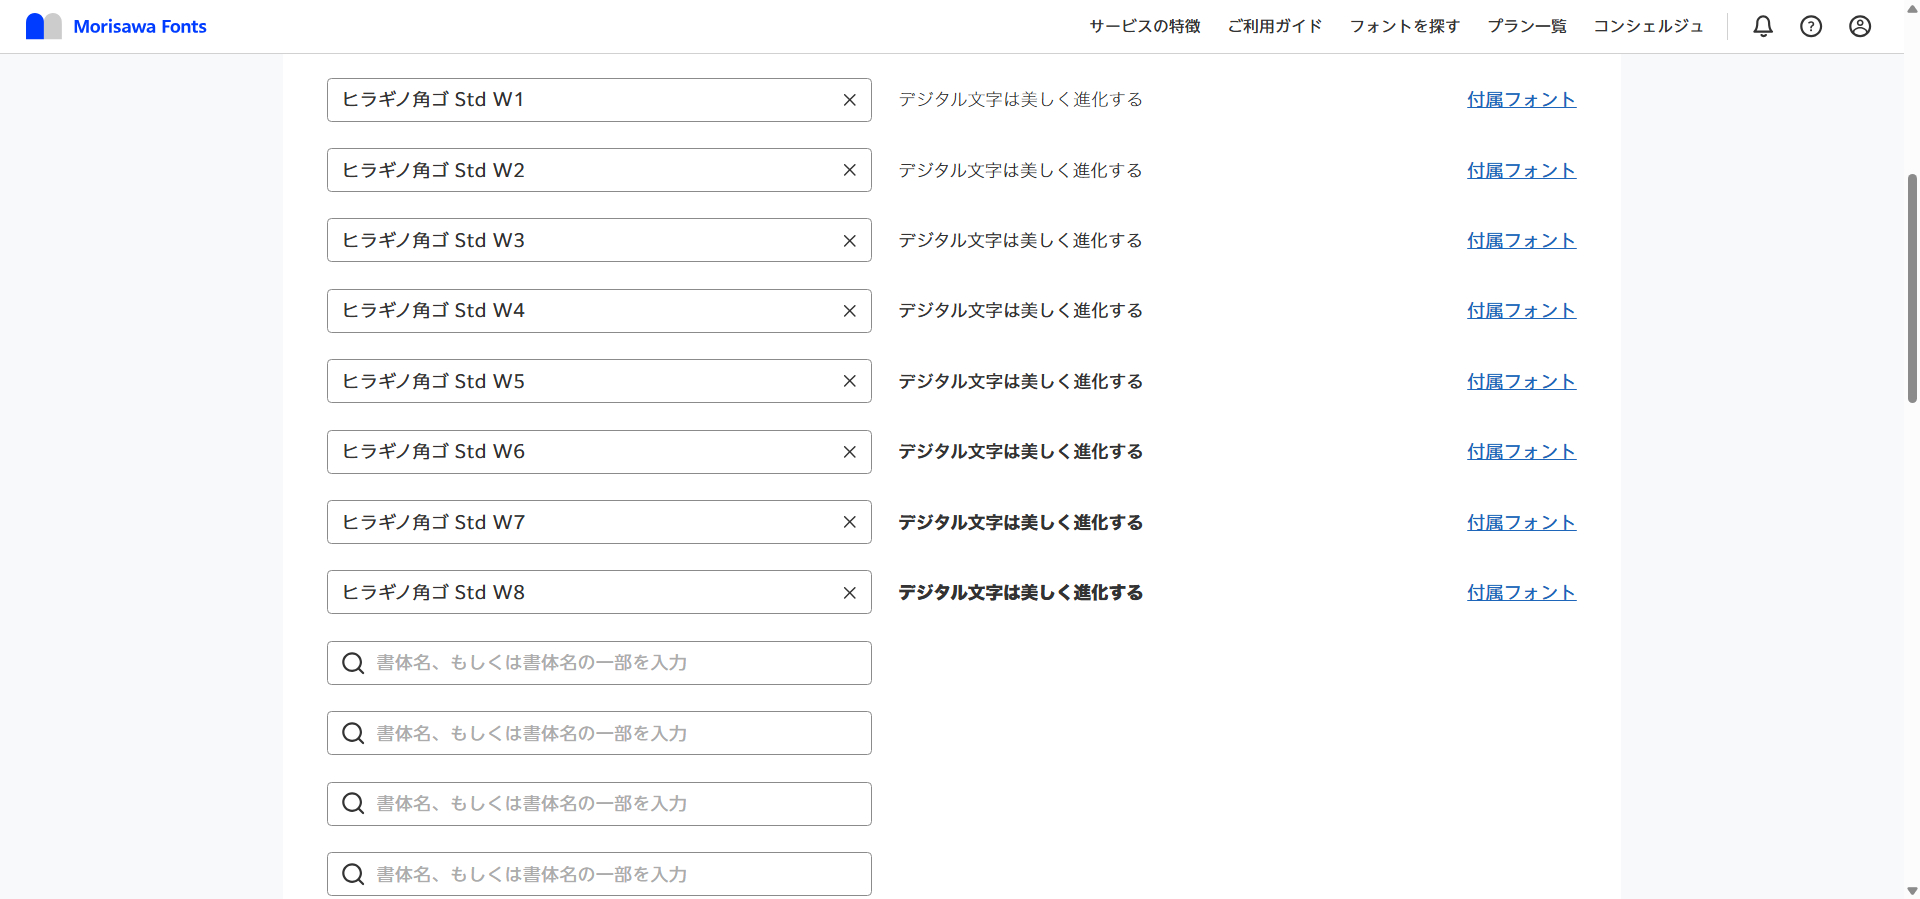Open フォントを探す in the top navigation
Image resolution: width=1920 pixels, height=899 pixels.
[x=1405, y=26]
